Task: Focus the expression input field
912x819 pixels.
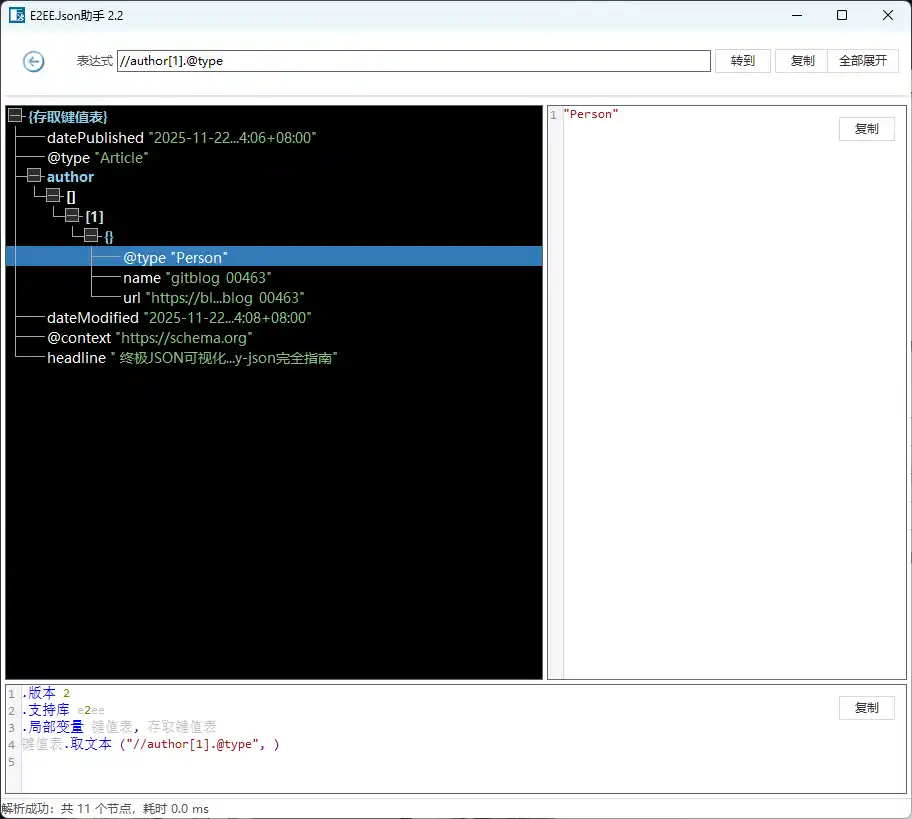Action: click(414, 61)
